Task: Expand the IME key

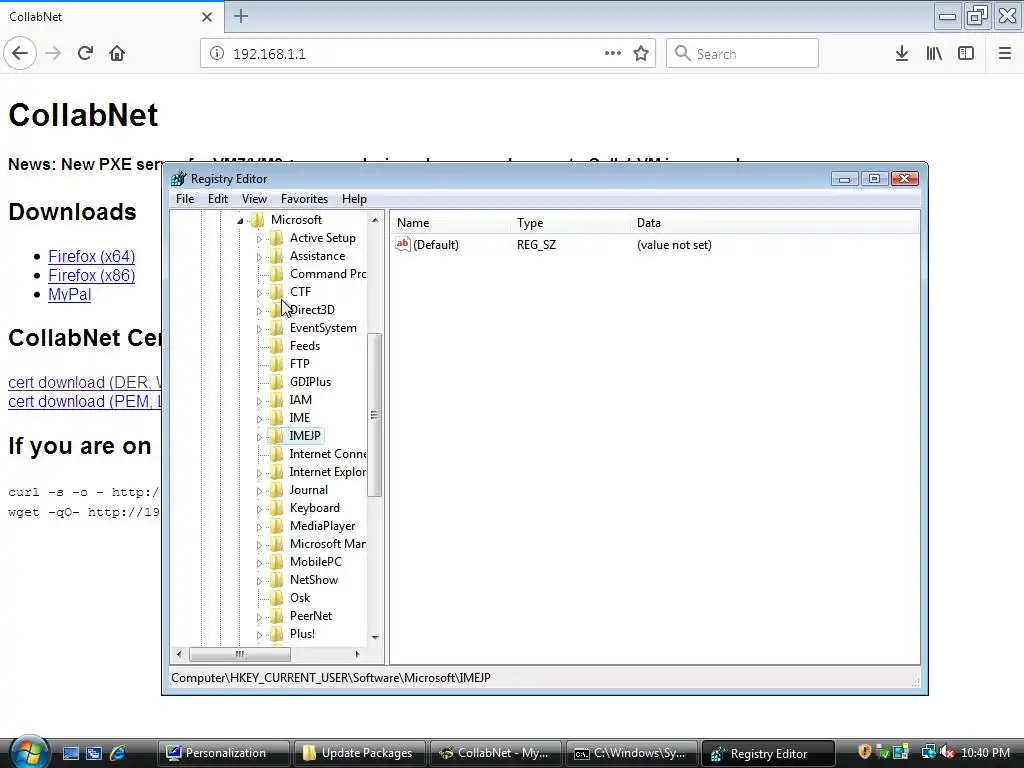Action: (x=259, y=419)
